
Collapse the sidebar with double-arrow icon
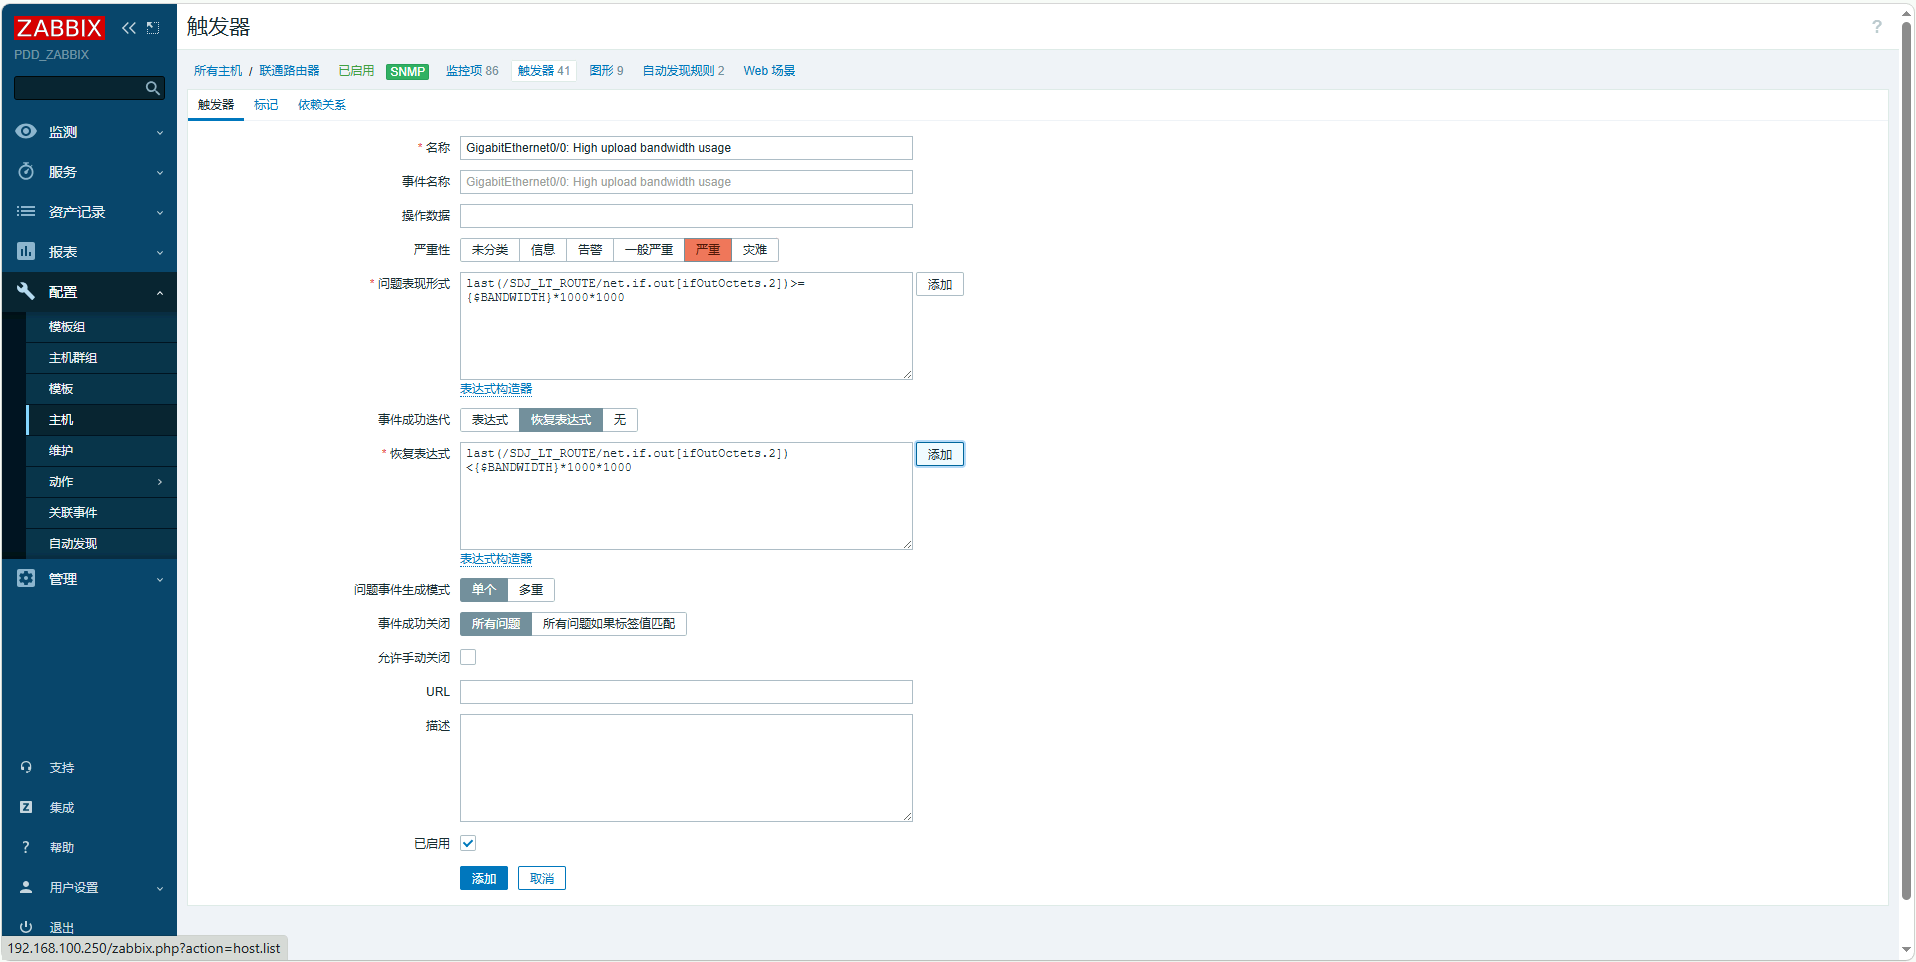(x=129, y=28)
